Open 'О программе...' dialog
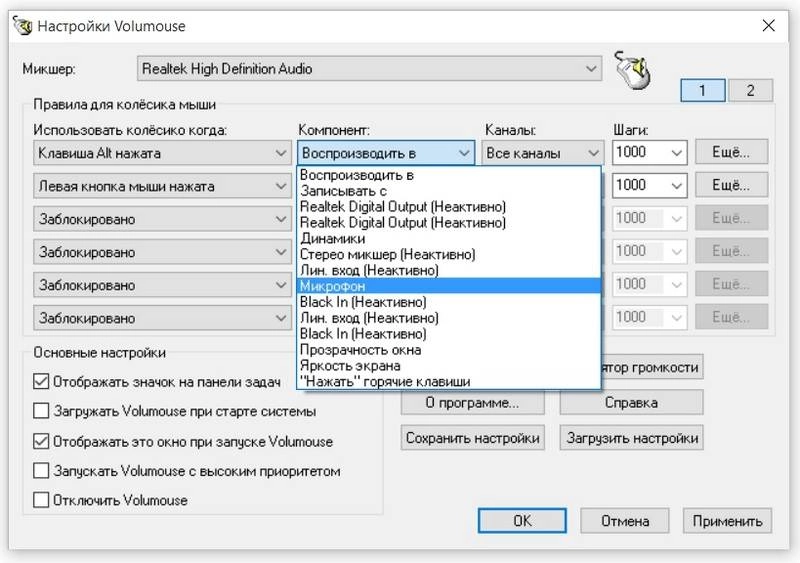The image size is (800, 563). tap(472, 403)
